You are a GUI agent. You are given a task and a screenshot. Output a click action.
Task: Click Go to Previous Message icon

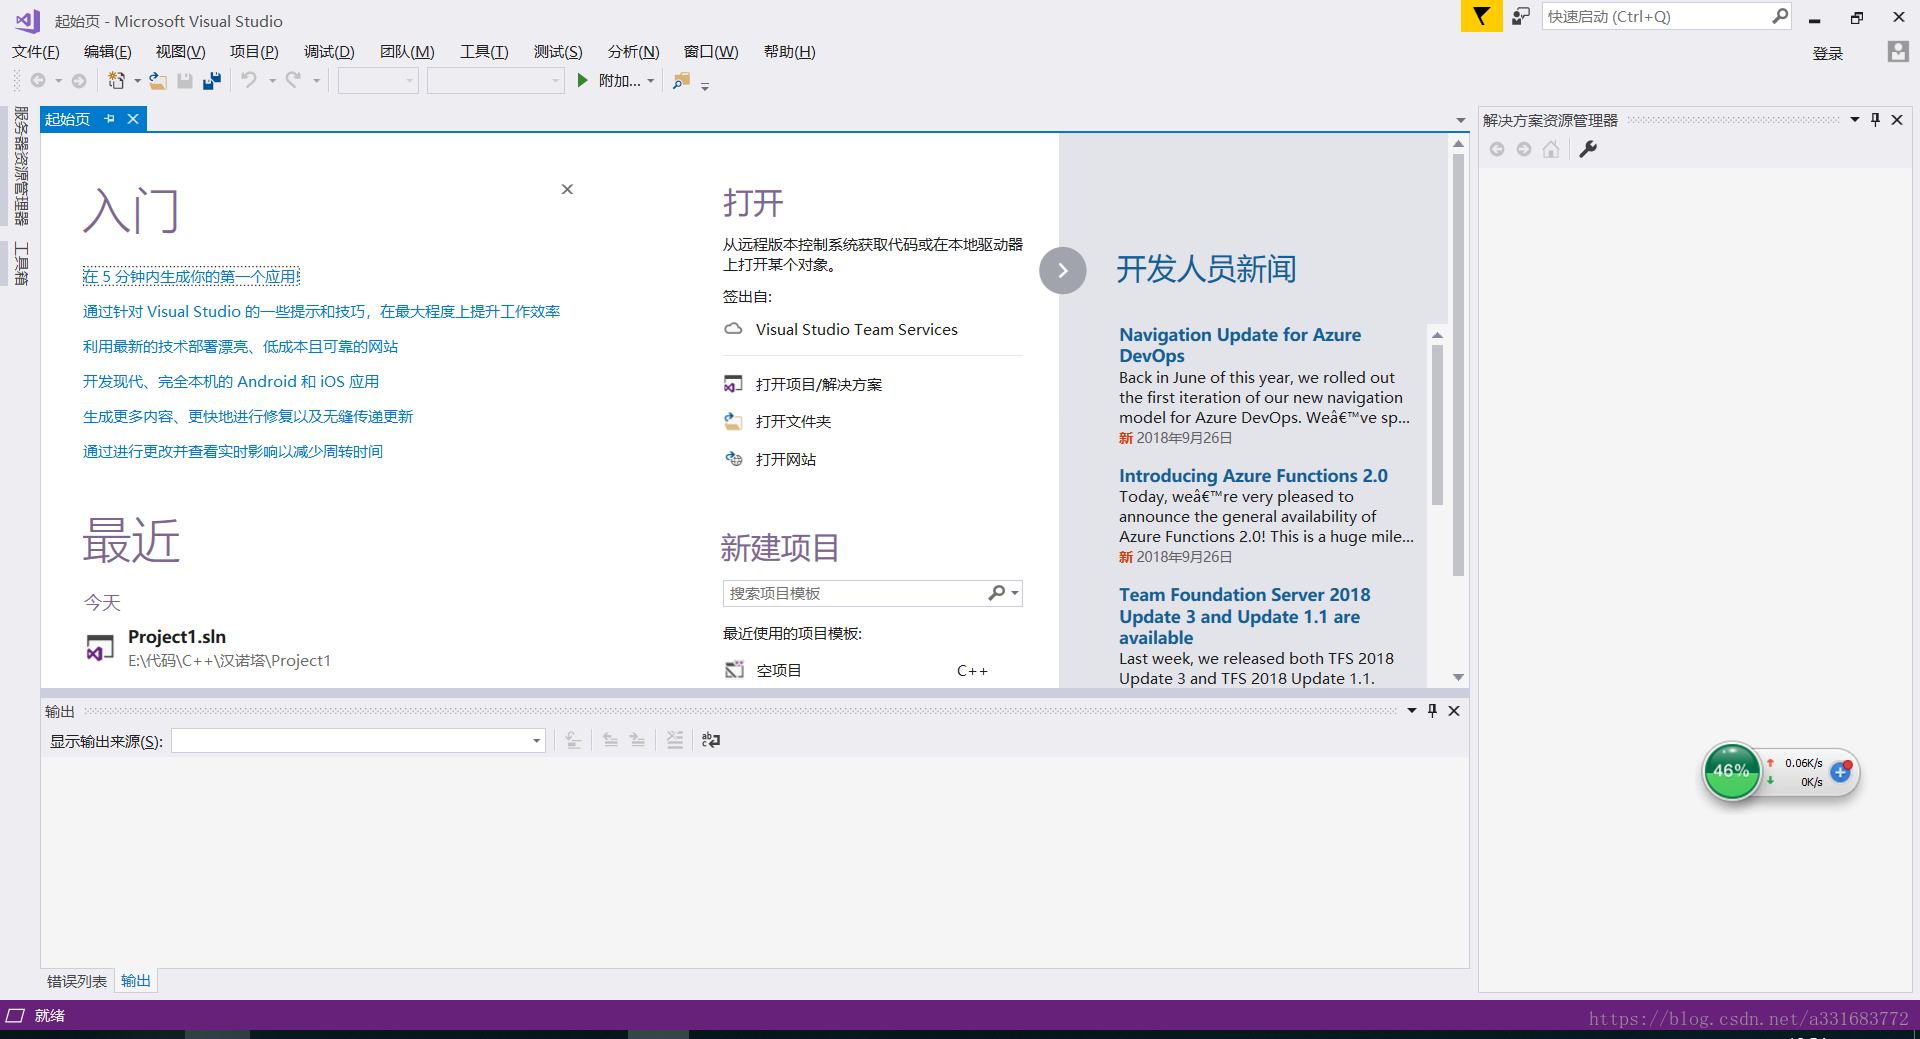click(x=610, y=740)
